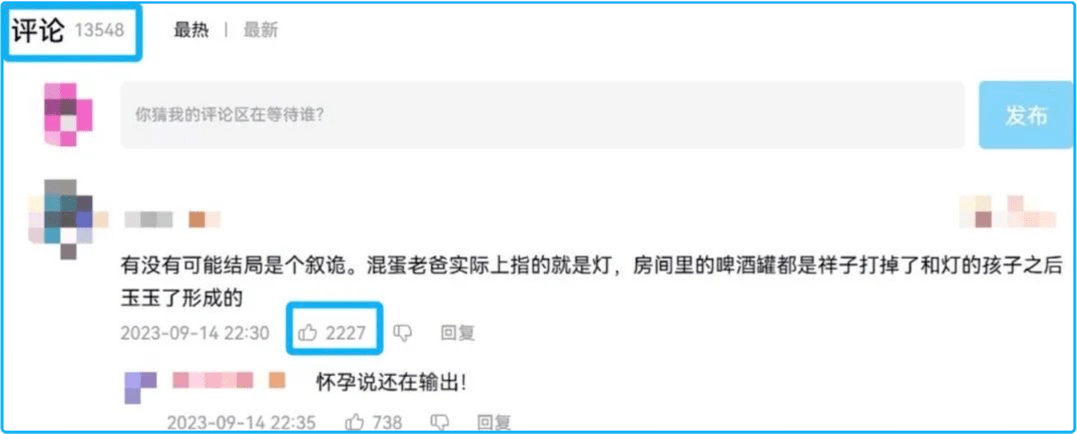The width and height of the screenshot is (1077, 434).
Task: Click the 评论 13548 heading
Action: 67,31
